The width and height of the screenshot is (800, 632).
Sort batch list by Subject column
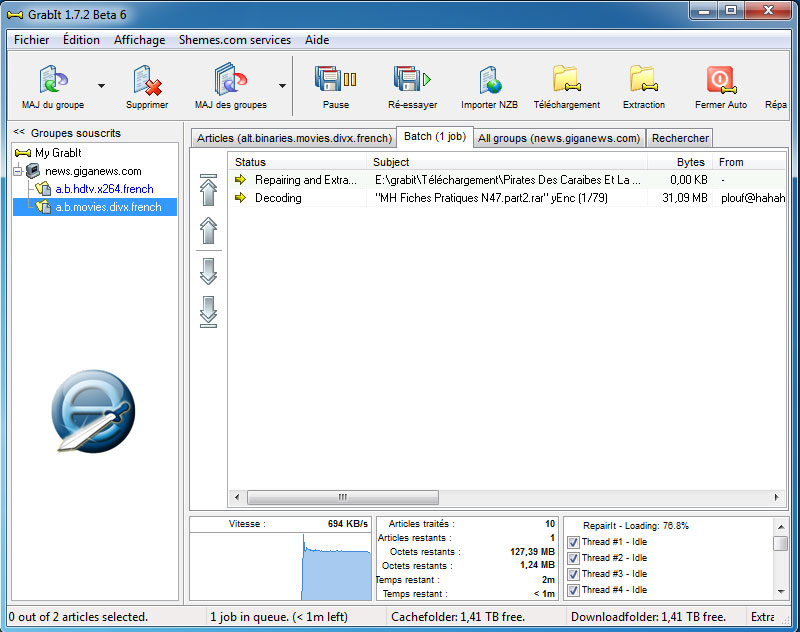(507, 162)
